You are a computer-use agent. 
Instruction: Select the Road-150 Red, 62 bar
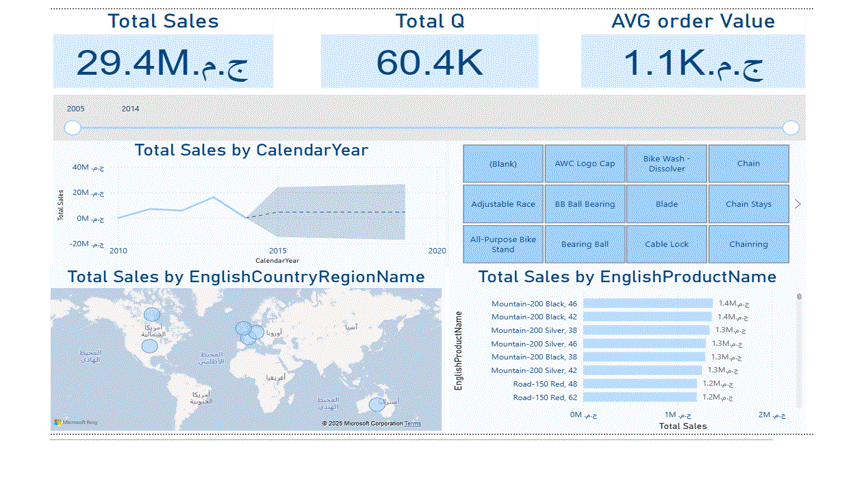(x=640, y=397)
